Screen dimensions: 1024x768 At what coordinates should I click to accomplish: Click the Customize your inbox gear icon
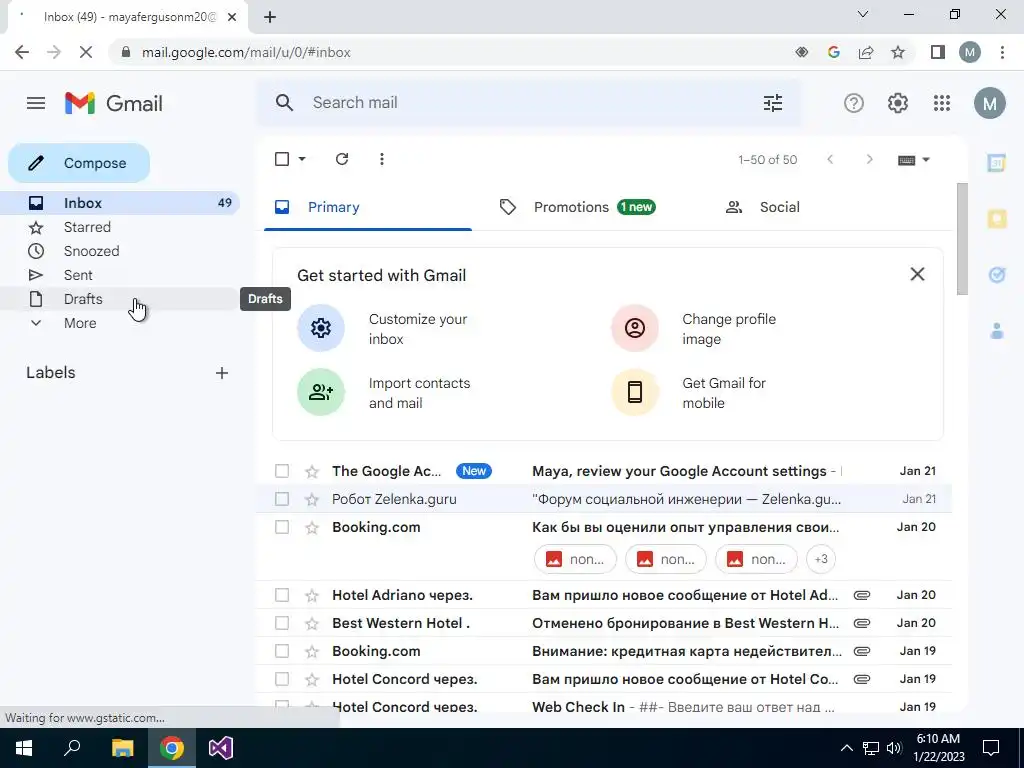(x=321, y=328)
